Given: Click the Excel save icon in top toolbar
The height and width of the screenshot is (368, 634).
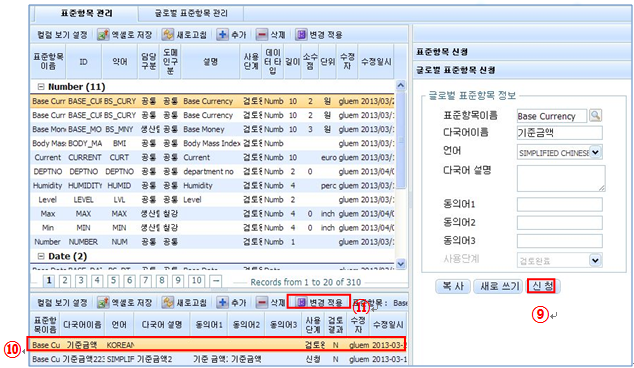Looking at the screenshot, I should [103, 35].
